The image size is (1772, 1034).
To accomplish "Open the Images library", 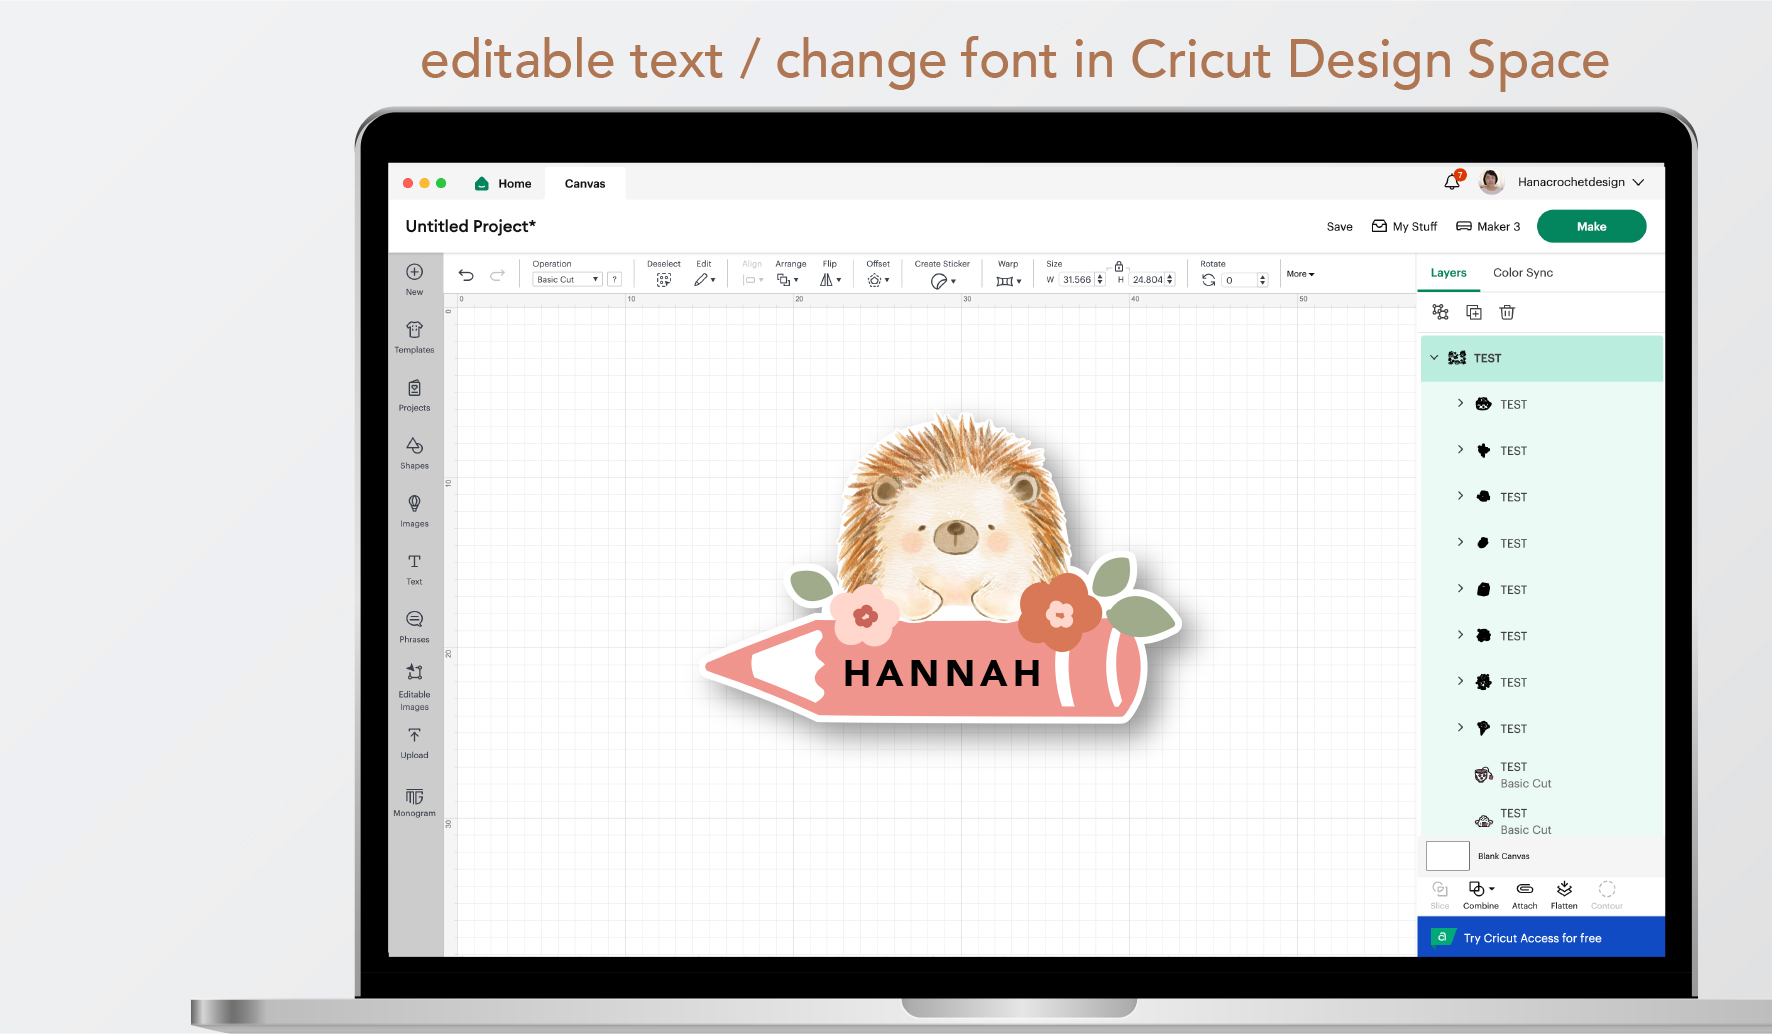I will 414,511.
